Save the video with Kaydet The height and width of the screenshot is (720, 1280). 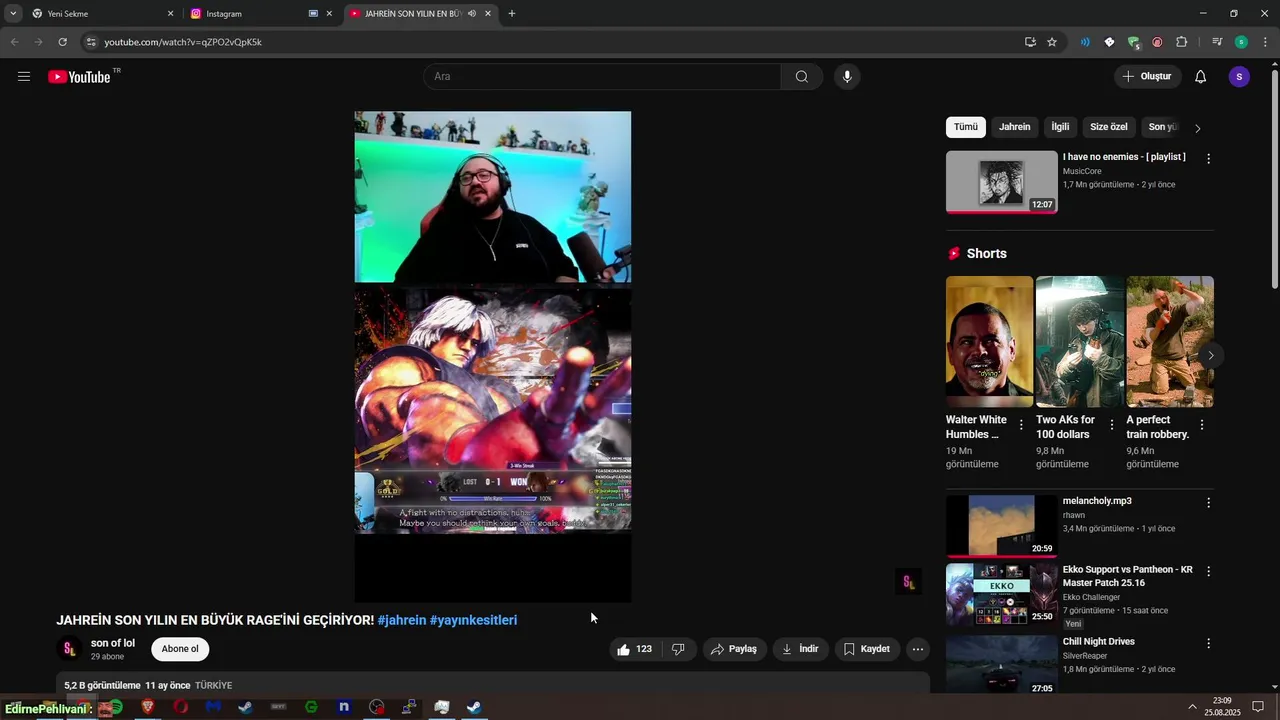[867, 649]
